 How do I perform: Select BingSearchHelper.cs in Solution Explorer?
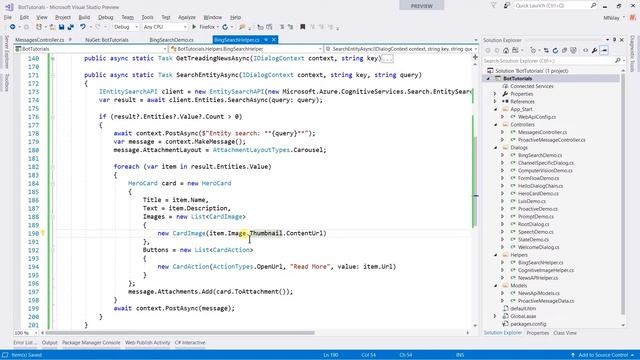pos(540,262)
